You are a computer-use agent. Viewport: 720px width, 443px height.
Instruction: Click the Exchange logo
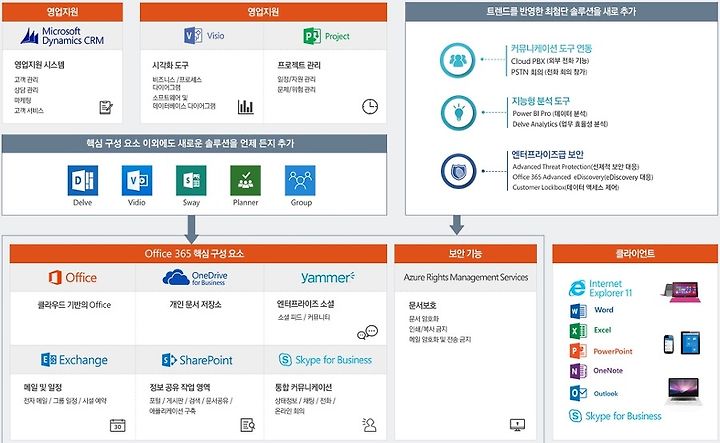pyautogui.click(x=74, y=360)
